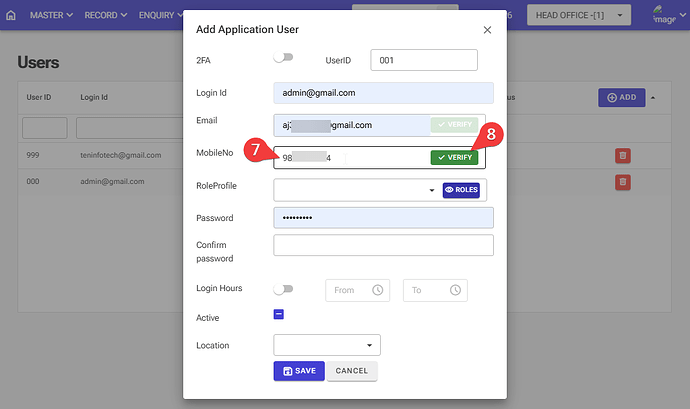
Task: Click the green VERIFY button for MobileNo
Action: pyautogui.click(x=454, y=157)
